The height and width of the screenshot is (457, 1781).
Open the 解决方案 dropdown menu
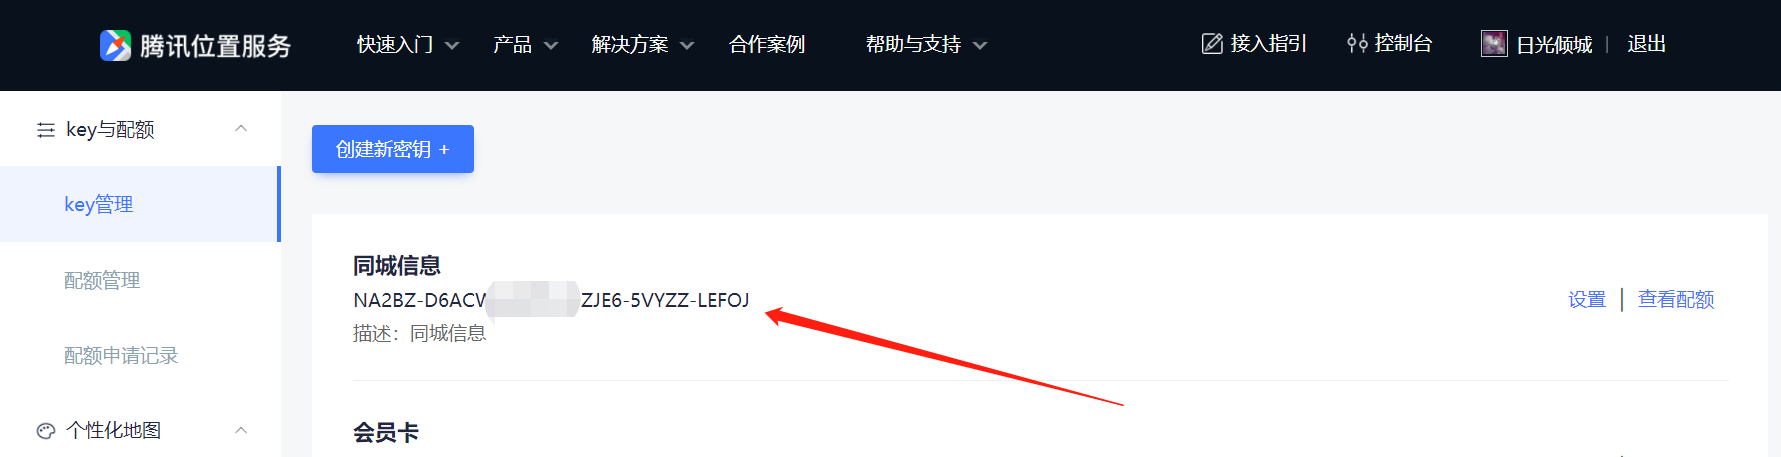click(x=642, y=45)
